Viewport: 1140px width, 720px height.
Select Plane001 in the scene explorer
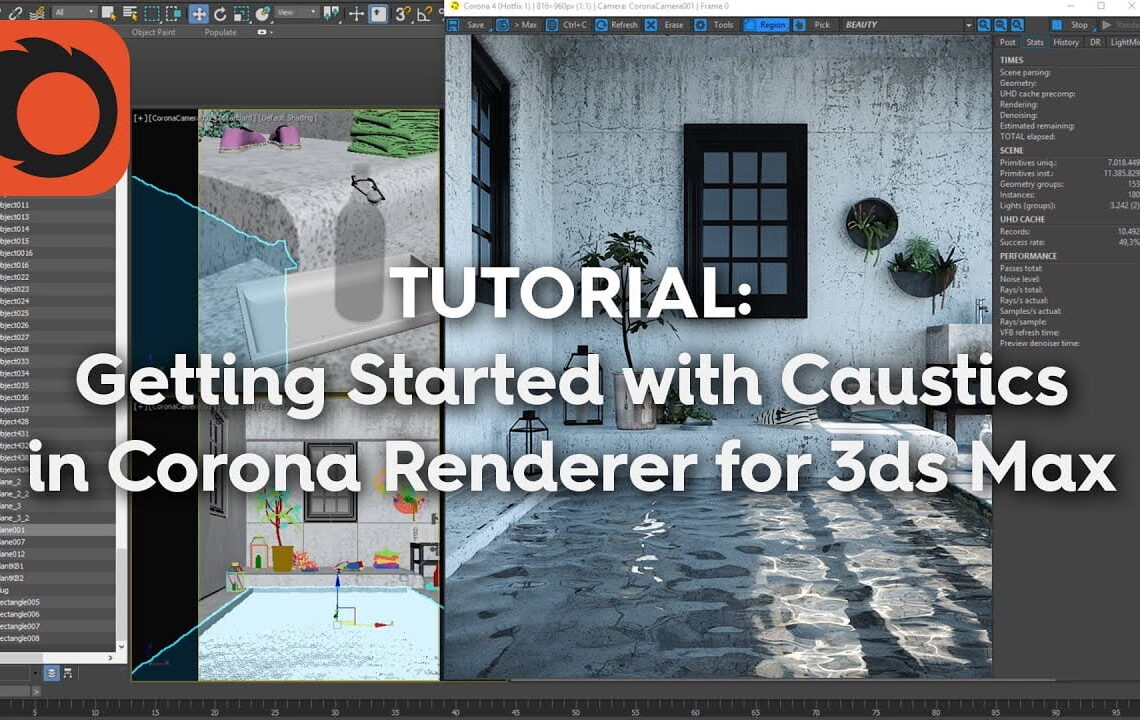tap(57, 530)
